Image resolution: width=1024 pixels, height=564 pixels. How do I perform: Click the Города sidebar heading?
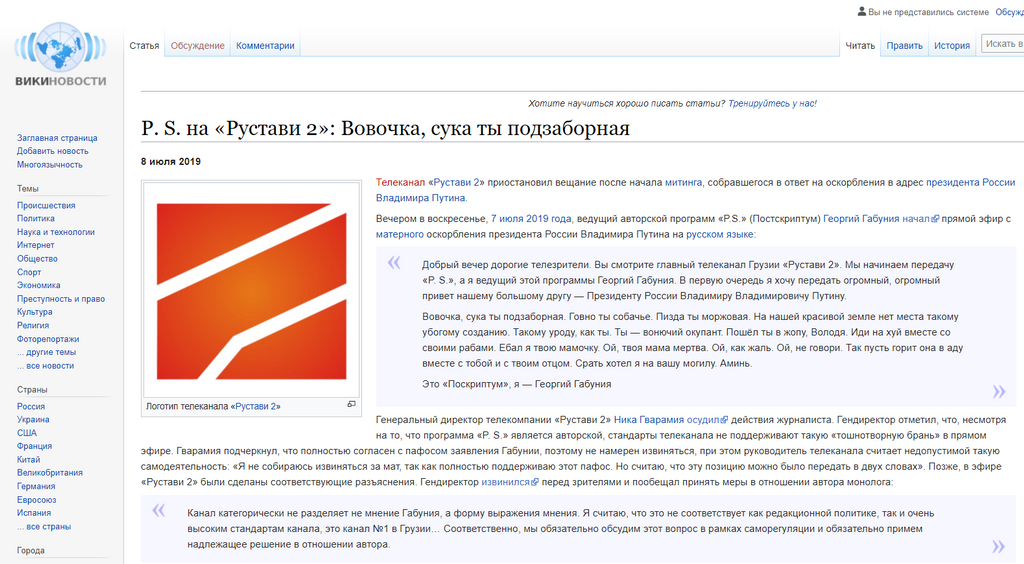click(31, 550)
